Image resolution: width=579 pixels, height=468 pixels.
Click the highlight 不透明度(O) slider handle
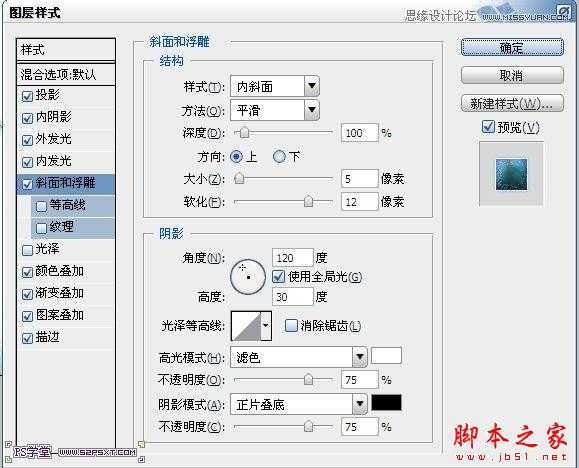308,379
